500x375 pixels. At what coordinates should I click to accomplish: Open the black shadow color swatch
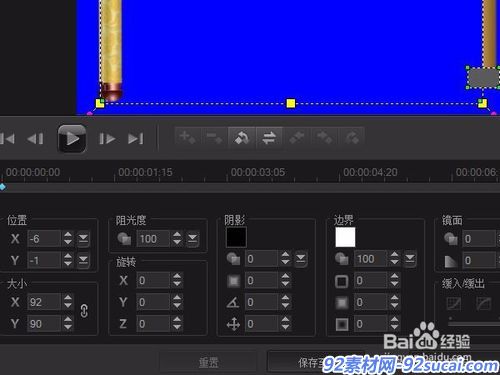pyautogui.click(x=236, y=237)
